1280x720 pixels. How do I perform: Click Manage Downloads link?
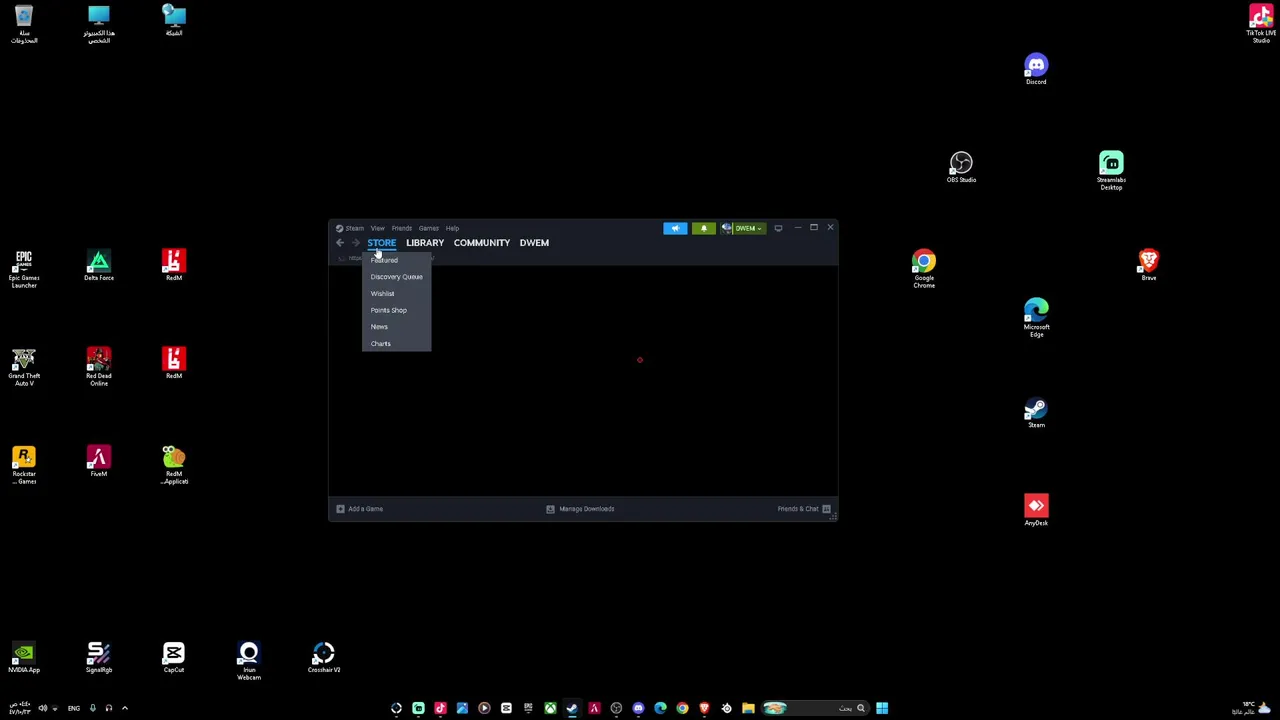coord(587,509)
